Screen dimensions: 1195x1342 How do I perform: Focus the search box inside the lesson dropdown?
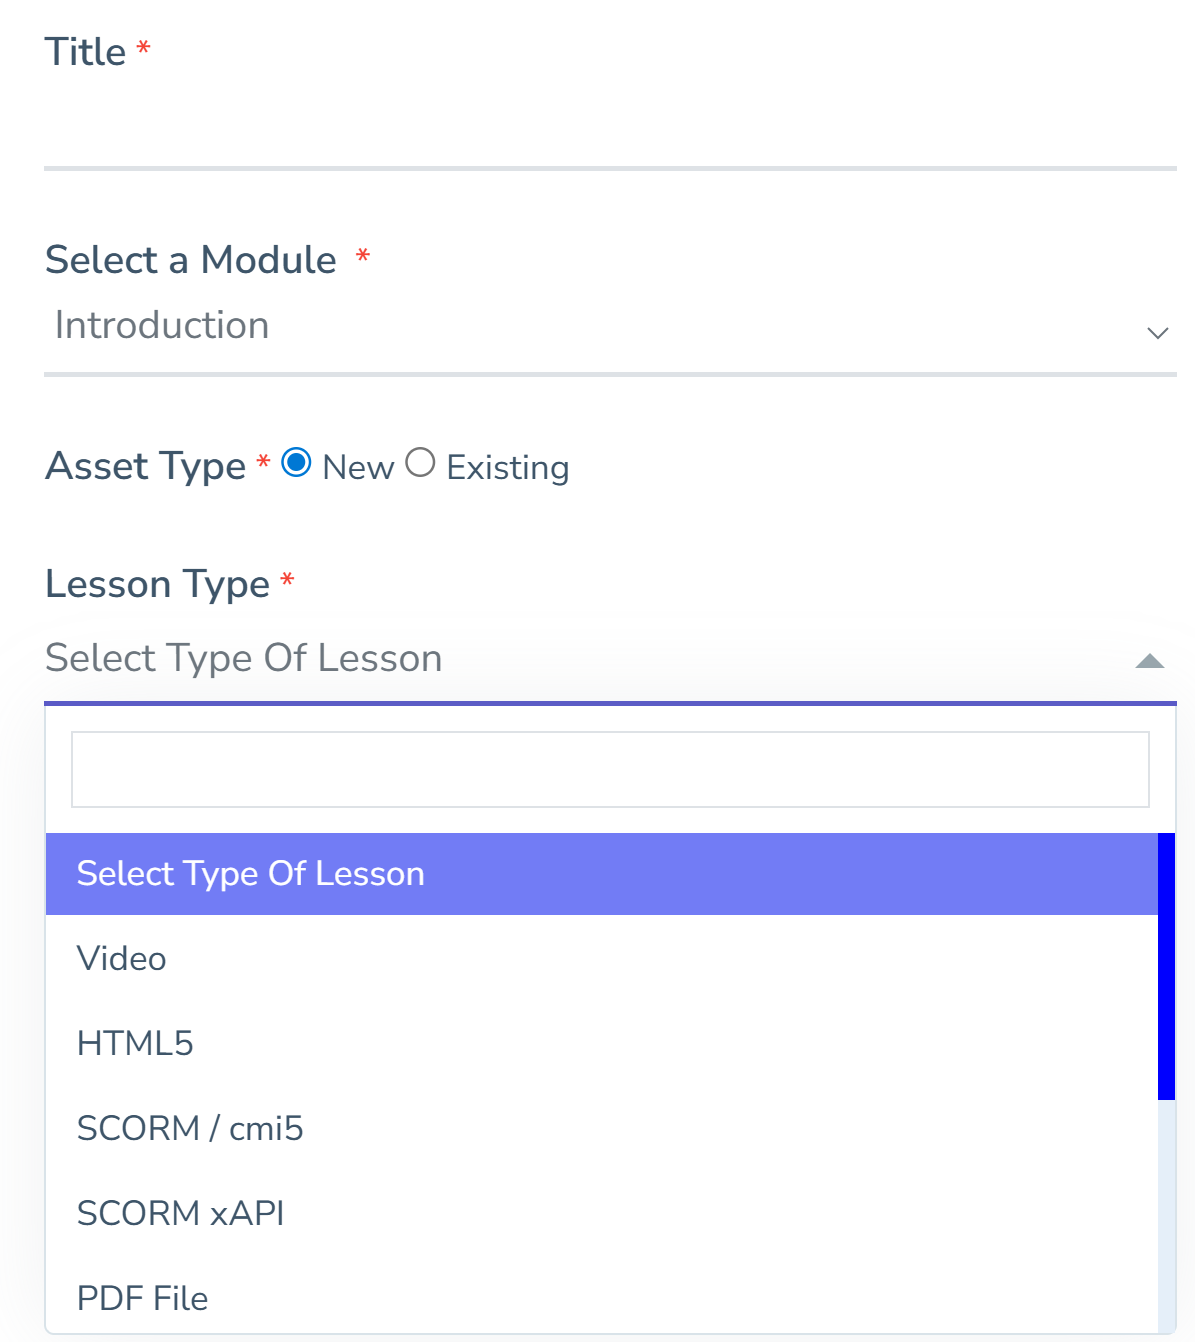(610, 769)
